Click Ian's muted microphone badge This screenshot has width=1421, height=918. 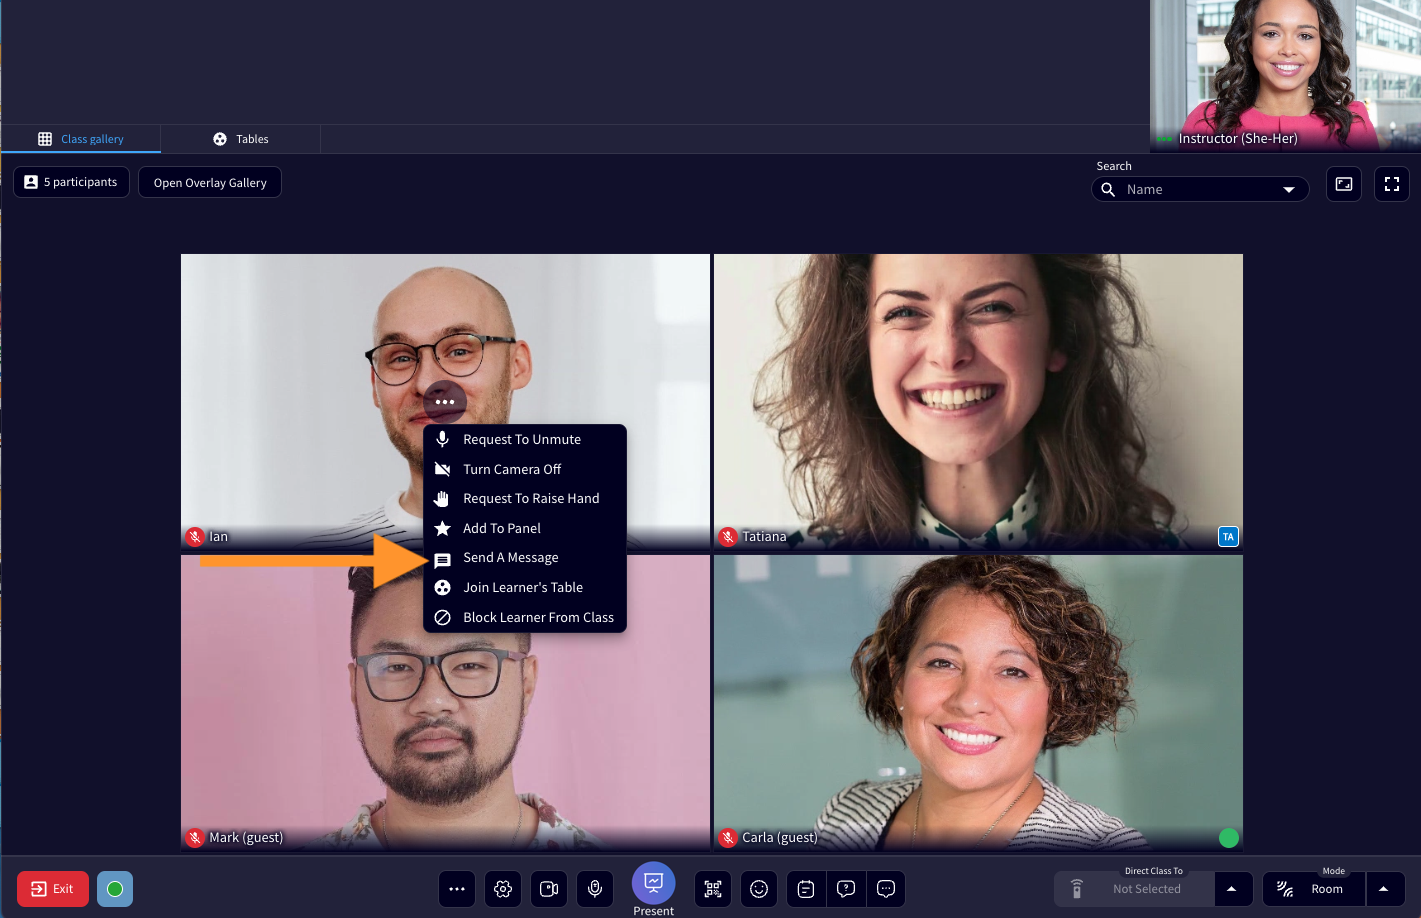click(x=195, y=536)
